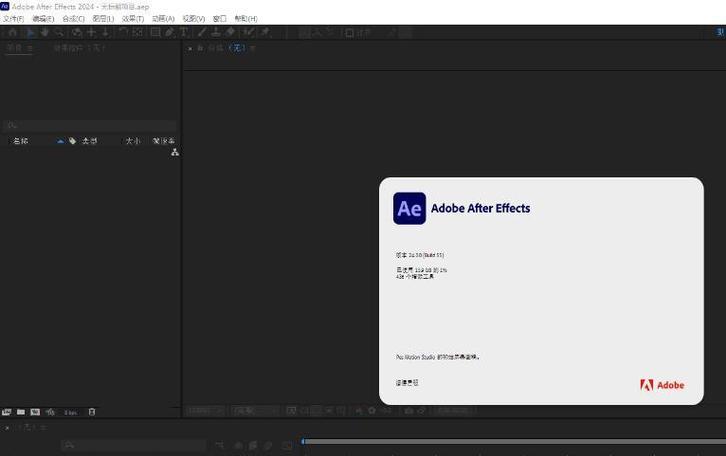726x456 pixels.
Task: Open the resolution dropdown in viewer
Action: [256, 411]
